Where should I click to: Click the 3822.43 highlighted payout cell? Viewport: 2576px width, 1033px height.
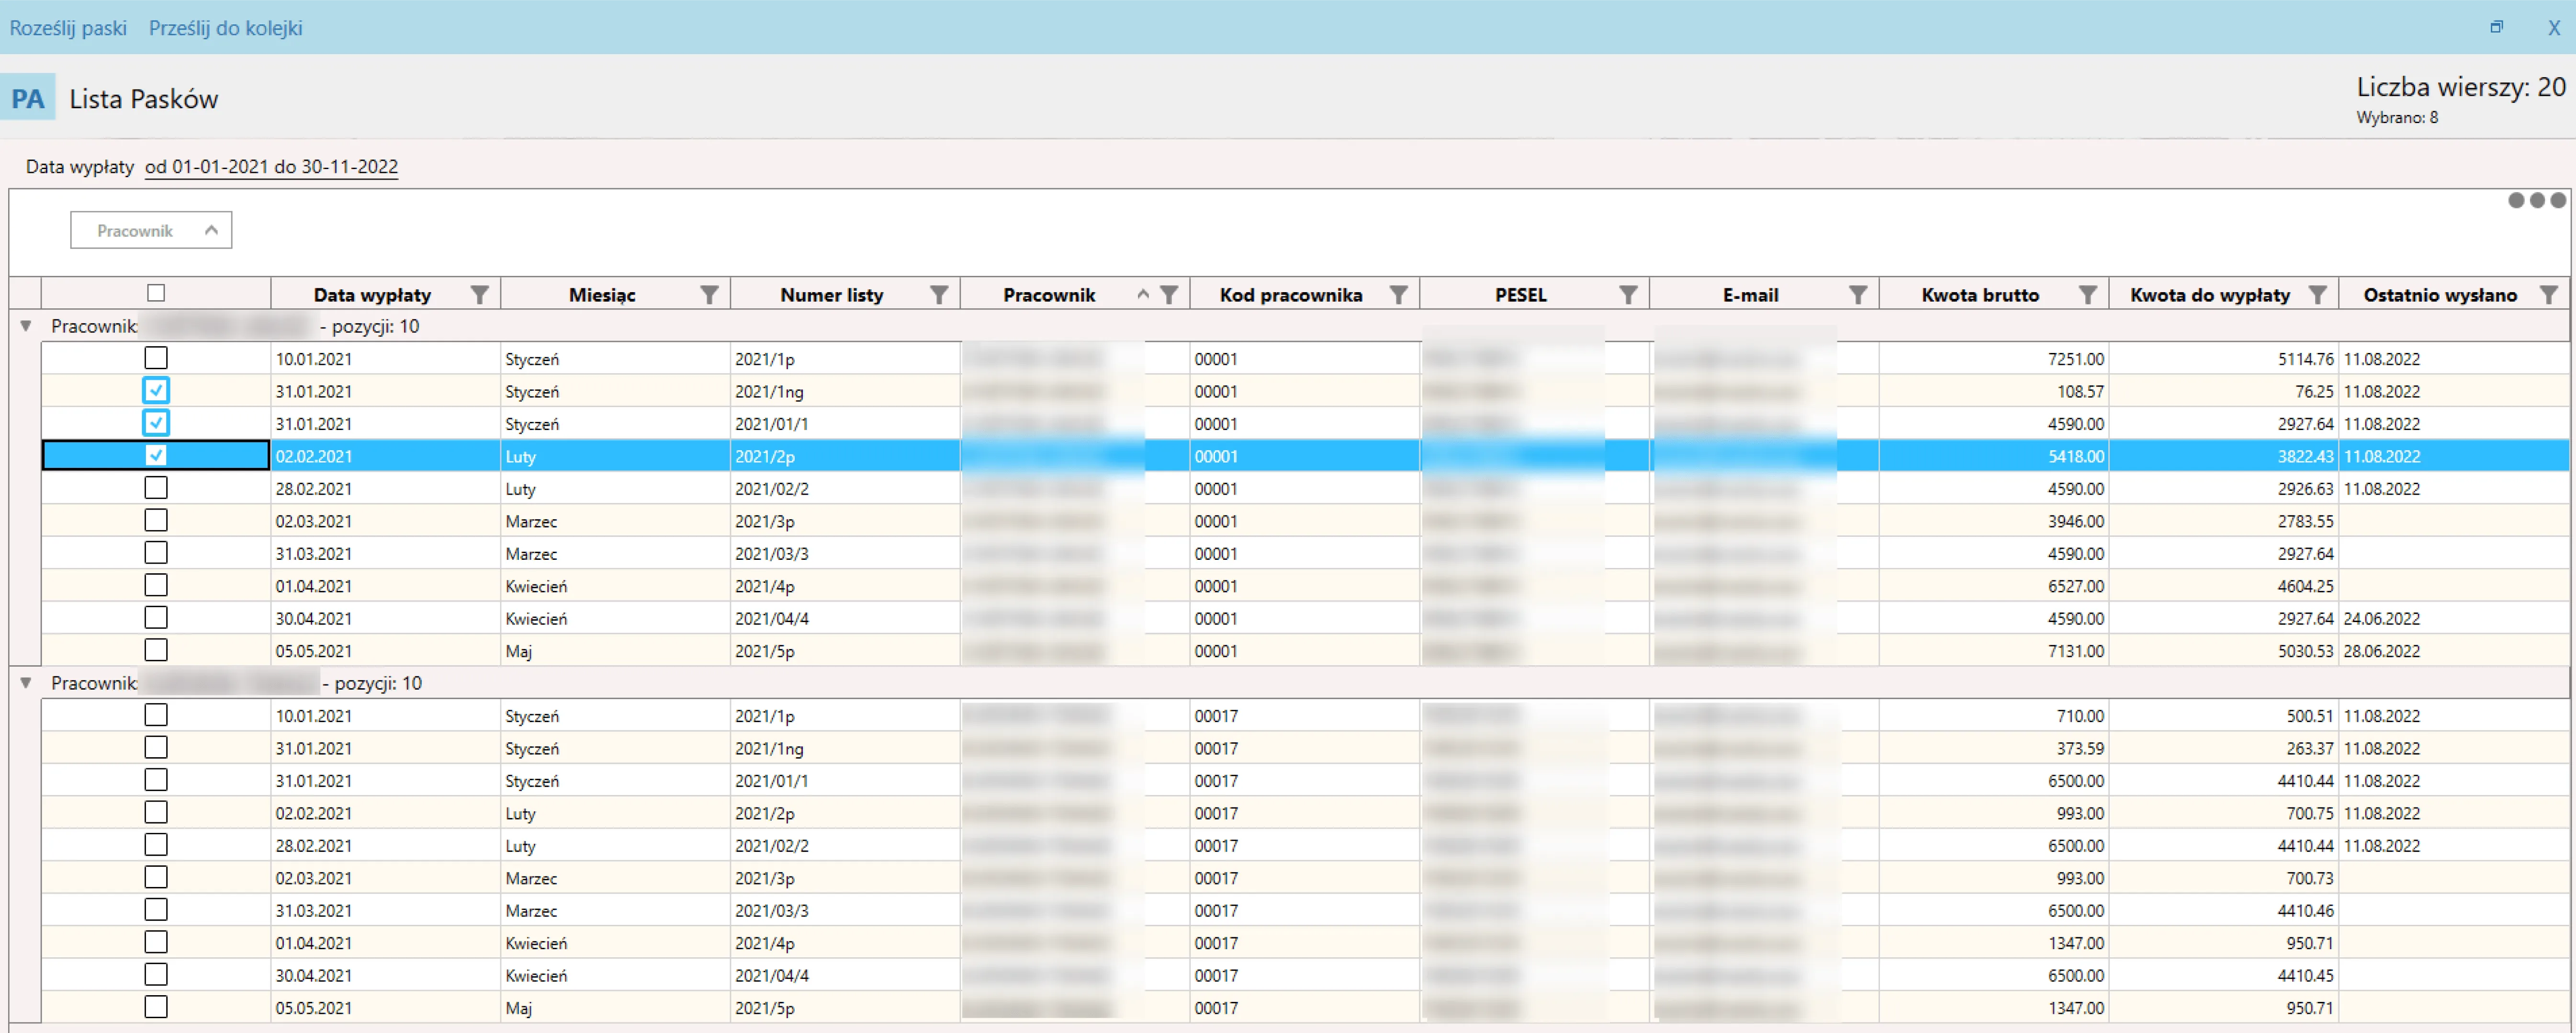2224,455
